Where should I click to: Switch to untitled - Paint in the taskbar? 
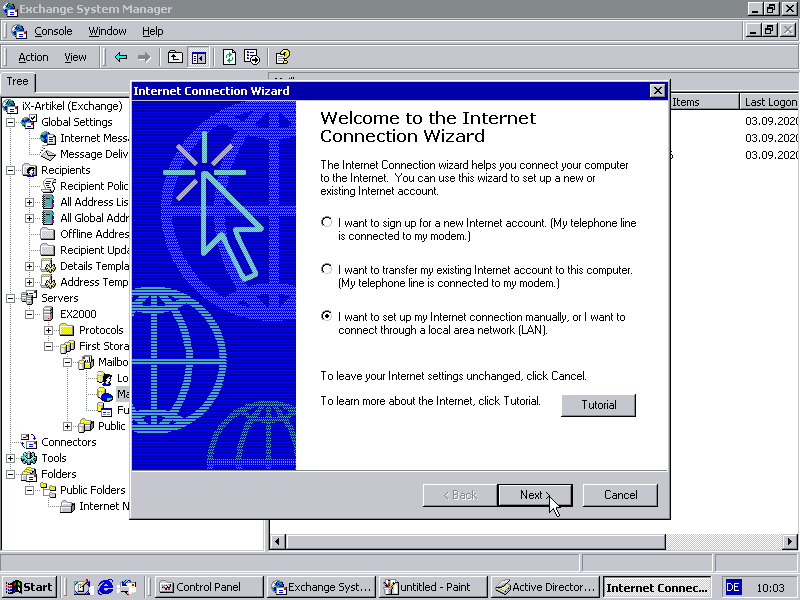[x=433, y=587]
